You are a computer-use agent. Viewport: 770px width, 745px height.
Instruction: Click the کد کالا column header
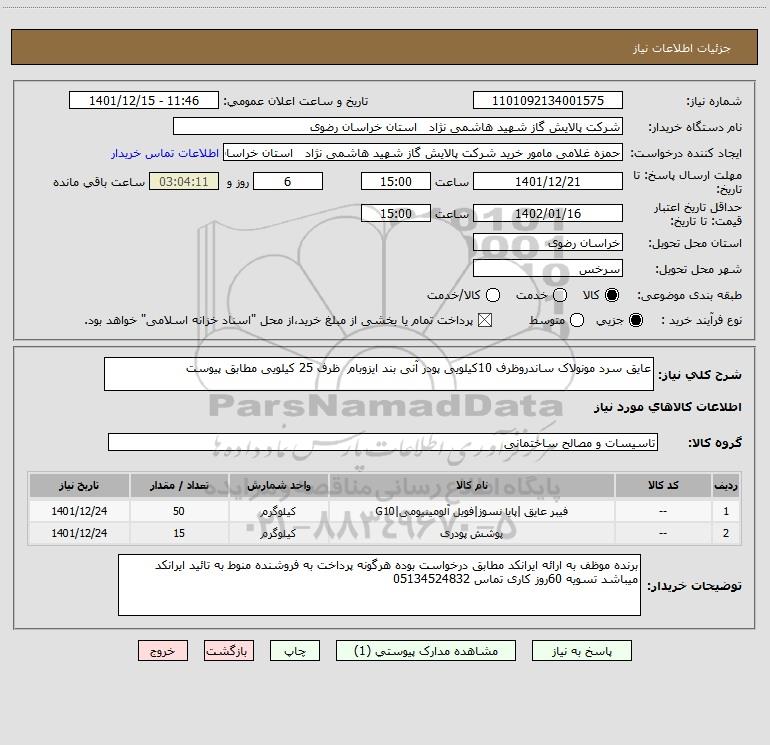tap(663, 485)
